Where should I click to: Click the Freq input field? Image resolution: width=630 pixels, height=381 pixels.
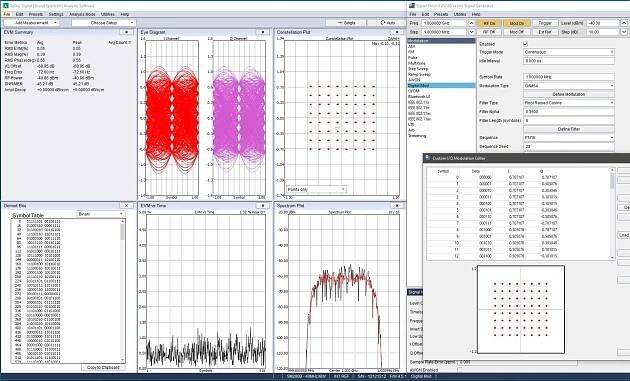(444, 23)
